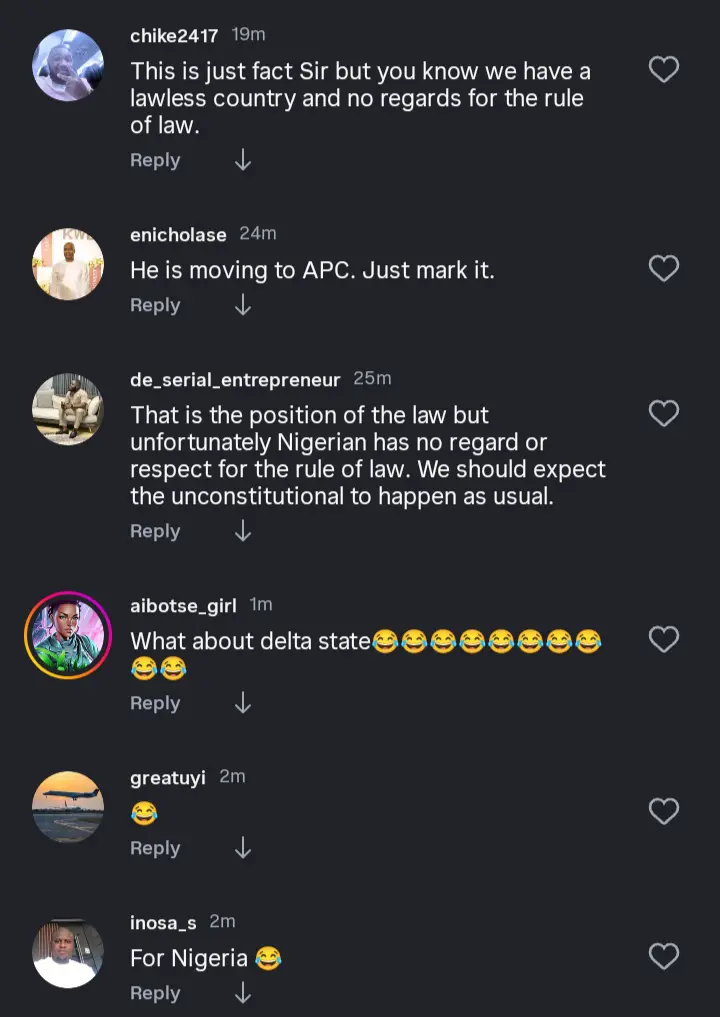
Task: Tap down arrow below greatuyi's comment
Action: [x=242, y=849]
